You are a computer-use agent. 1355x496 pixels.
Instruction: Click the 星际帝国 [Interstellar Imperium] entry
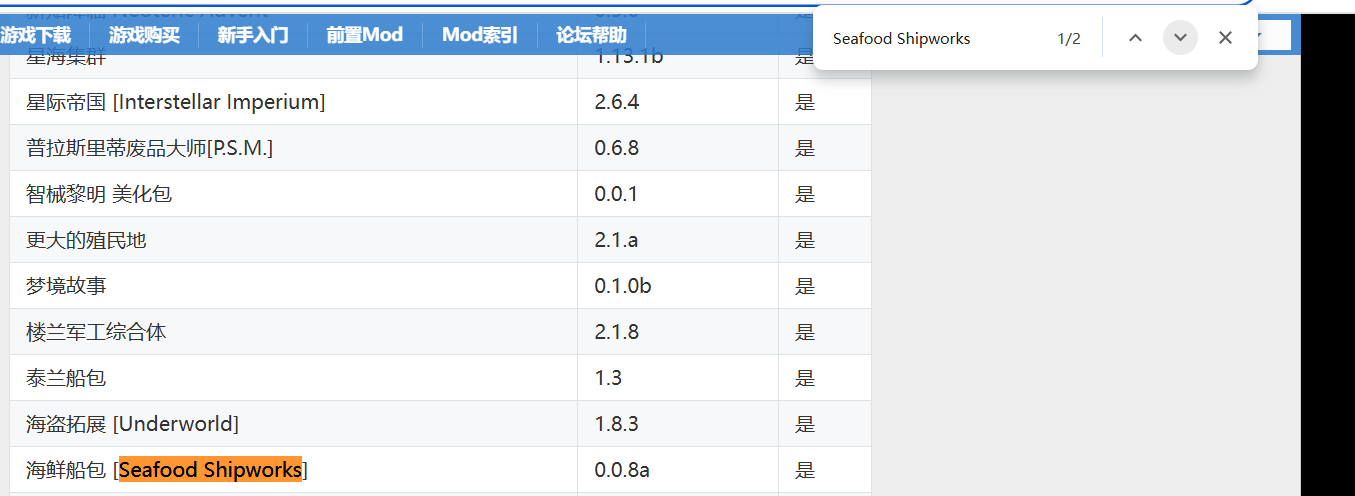coord(176,102)
